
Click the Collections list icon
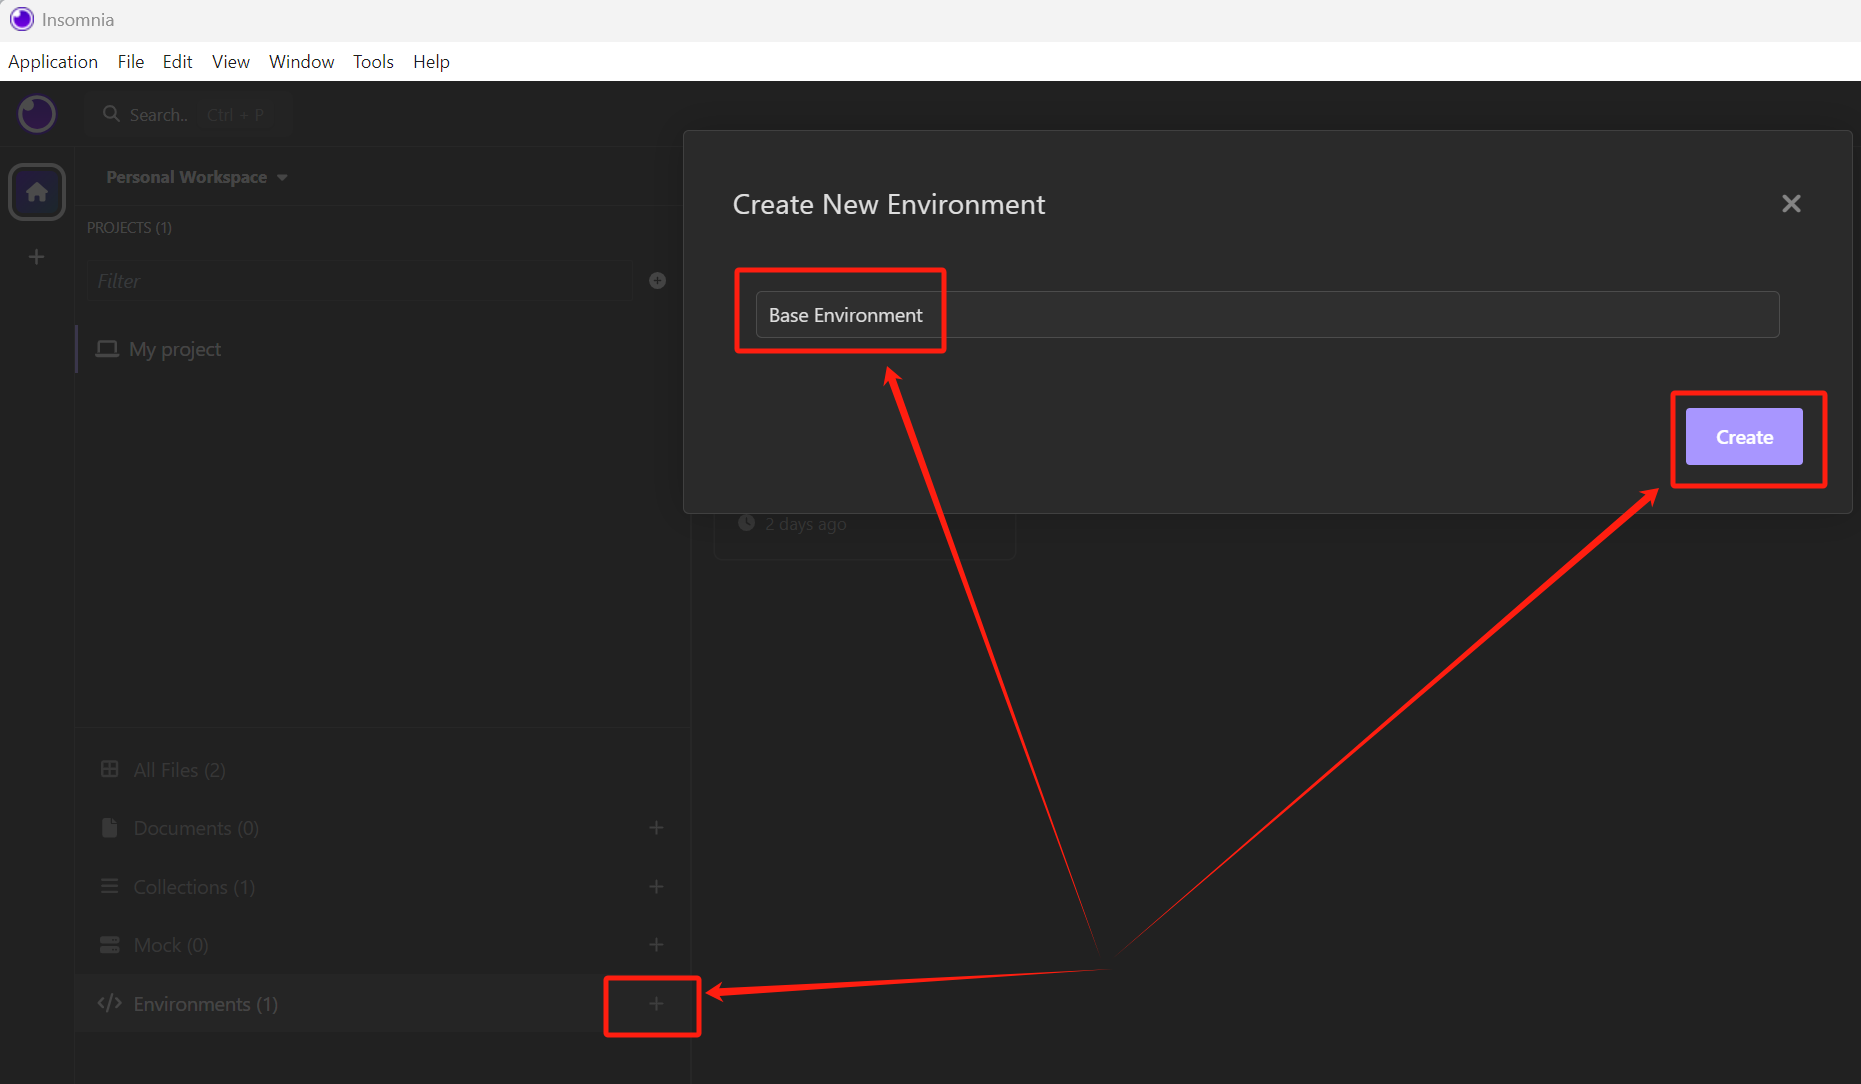(110, 886)
